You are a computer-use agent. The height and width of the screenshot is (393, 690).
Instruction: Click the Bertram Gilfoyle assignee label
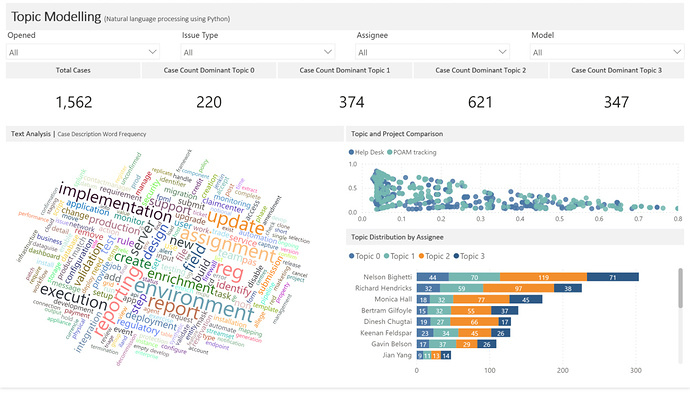pos(387,310)
